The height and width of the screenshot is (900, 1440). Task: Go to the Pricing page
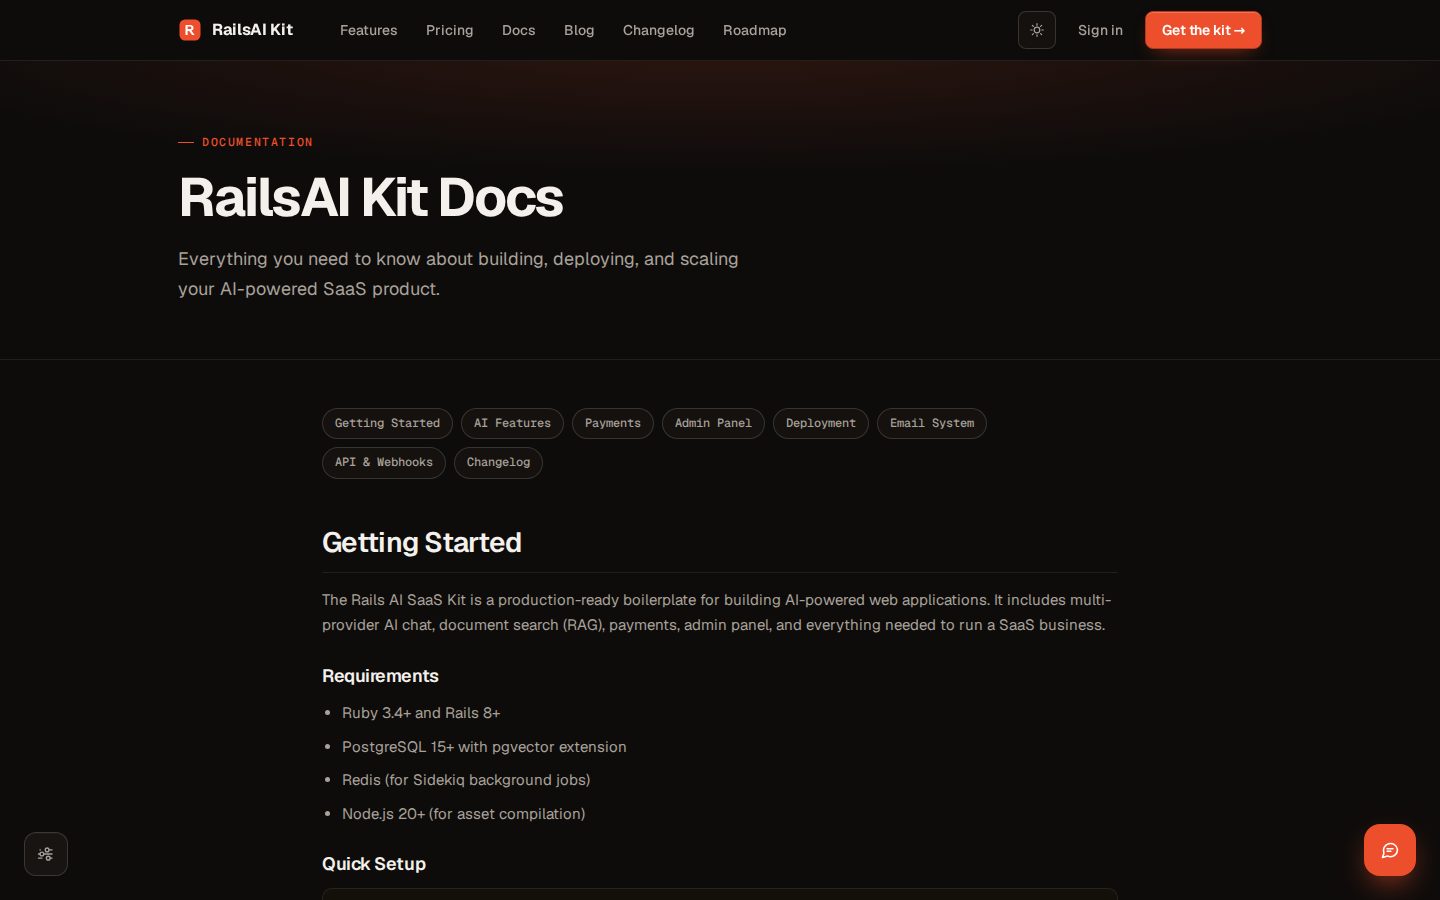click(x=450, y=30)
